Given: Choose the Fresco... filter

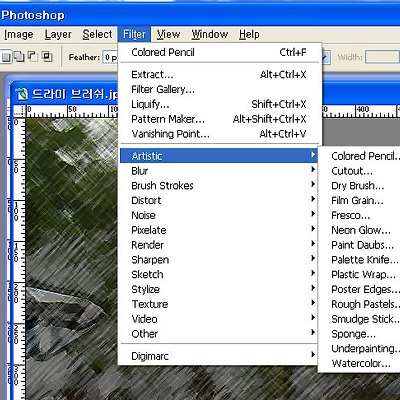Looking at the screenshot, I should [x=360, y=215].
